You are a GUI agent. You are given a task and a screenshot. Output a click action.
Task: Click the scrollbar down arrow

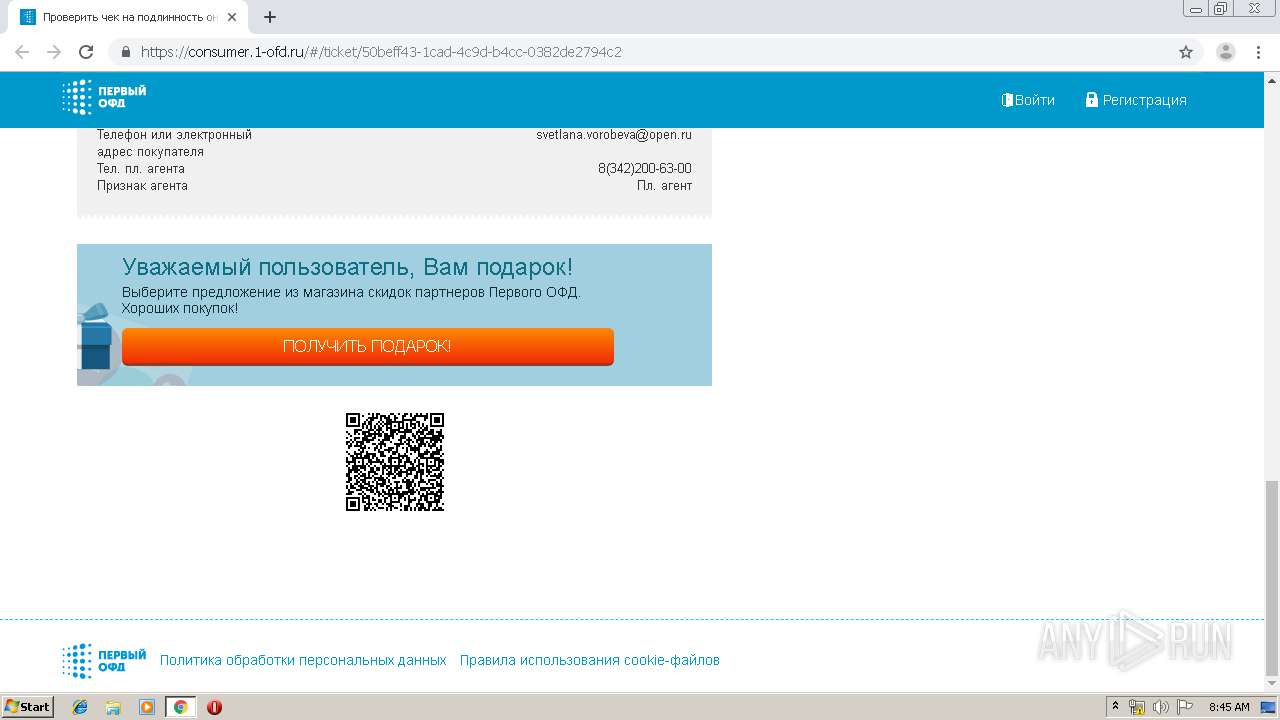(1271, 683)
